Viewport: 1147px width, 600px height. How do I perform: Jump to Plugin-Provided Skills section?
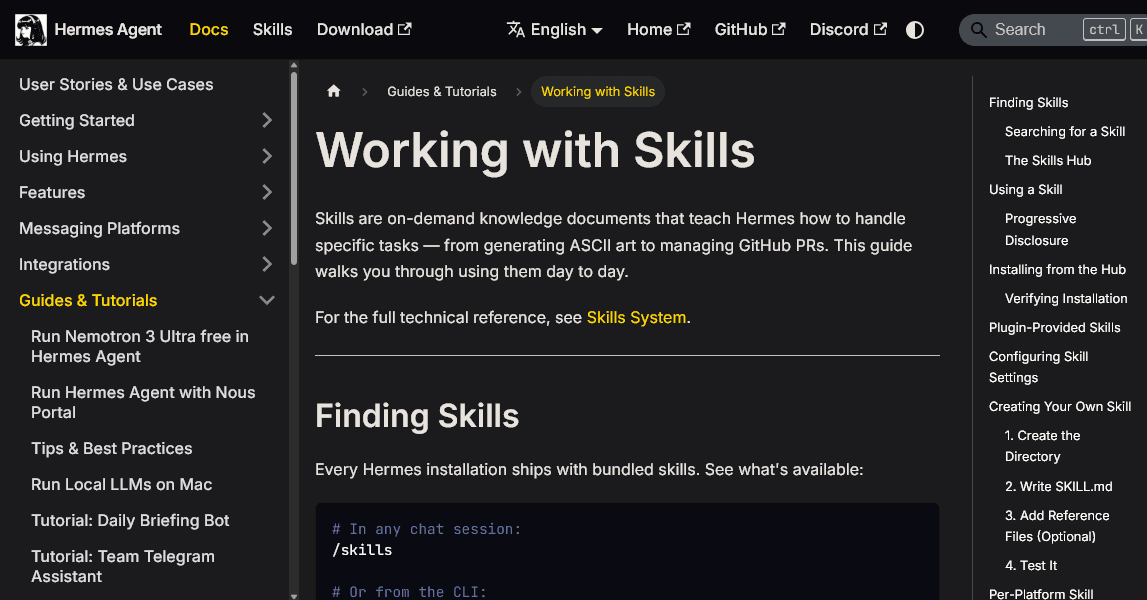1055,328
